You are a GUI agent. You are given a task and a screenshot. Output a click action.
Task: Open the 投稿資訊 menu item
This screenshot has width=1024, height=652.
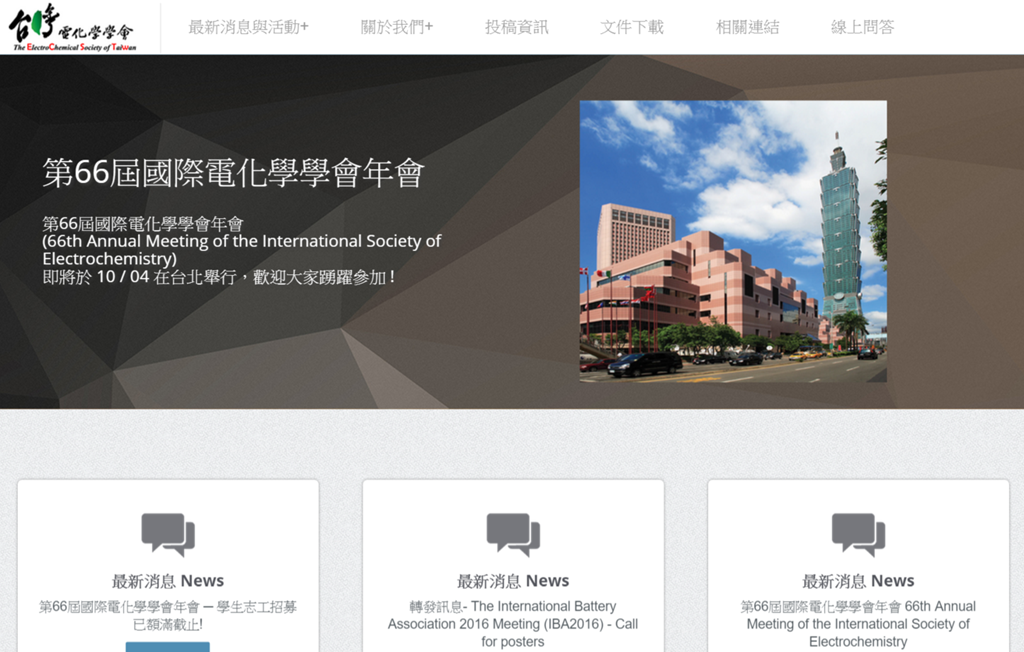pos(516,27)
